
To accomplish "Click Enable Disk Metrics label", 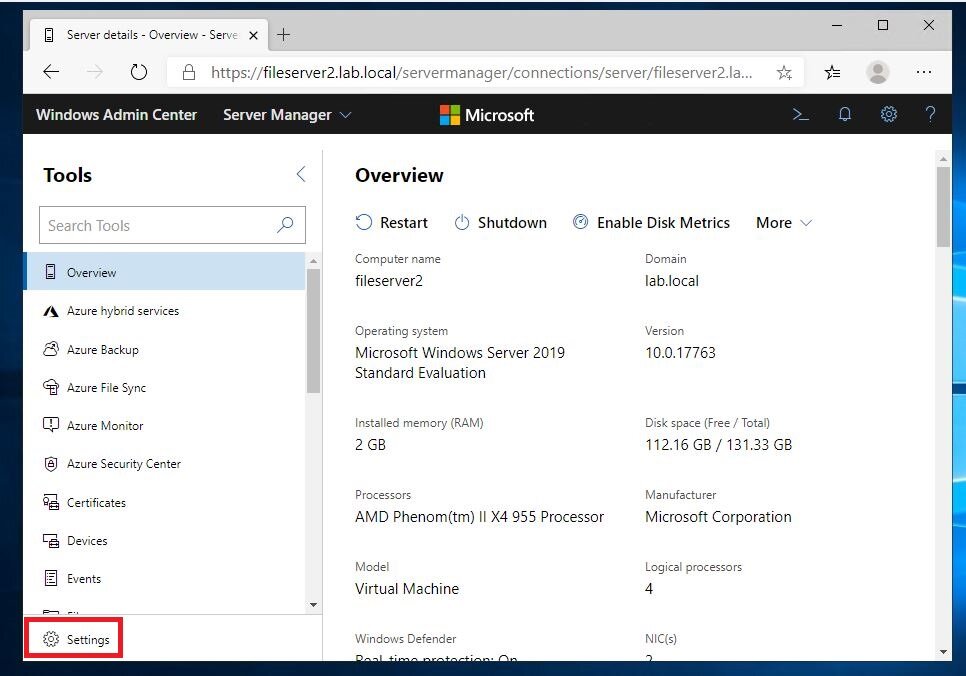I will pos(663,222).
